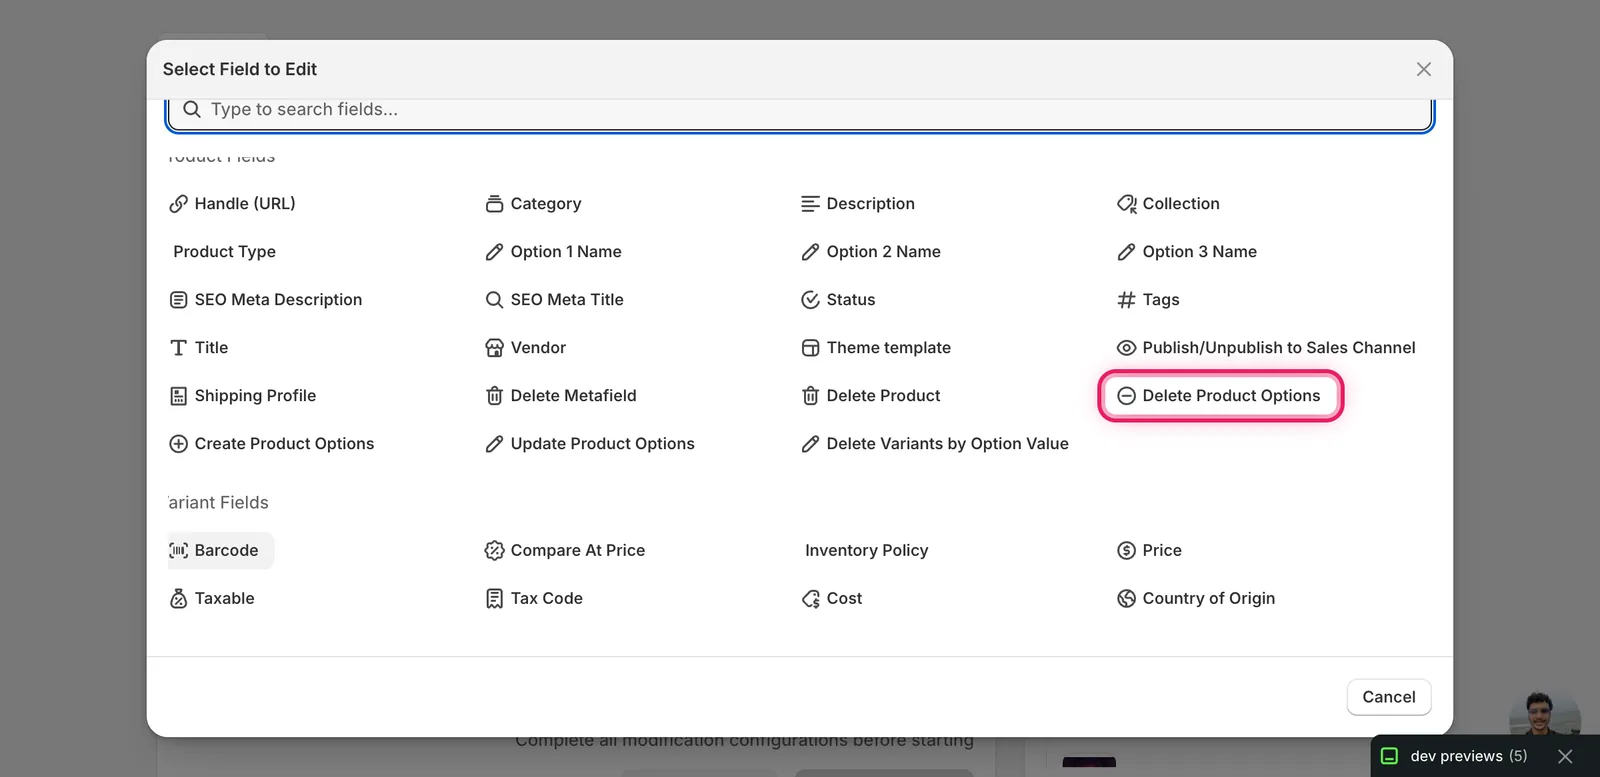Pick the Cost variant field
This screenshot has width=1600, height=777.
(833, 599)
